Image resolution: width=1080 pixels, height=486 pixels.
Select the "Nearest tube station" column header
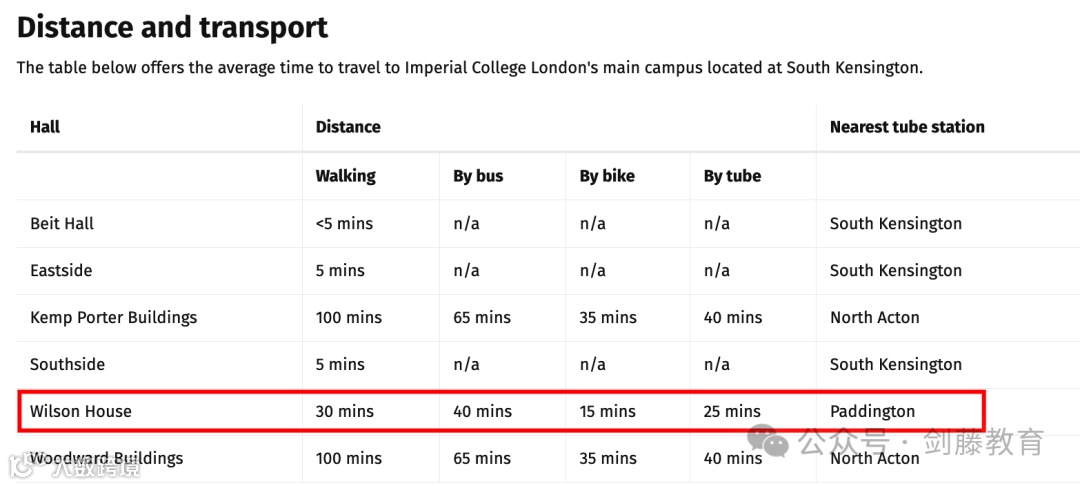[x=906, y=127]
